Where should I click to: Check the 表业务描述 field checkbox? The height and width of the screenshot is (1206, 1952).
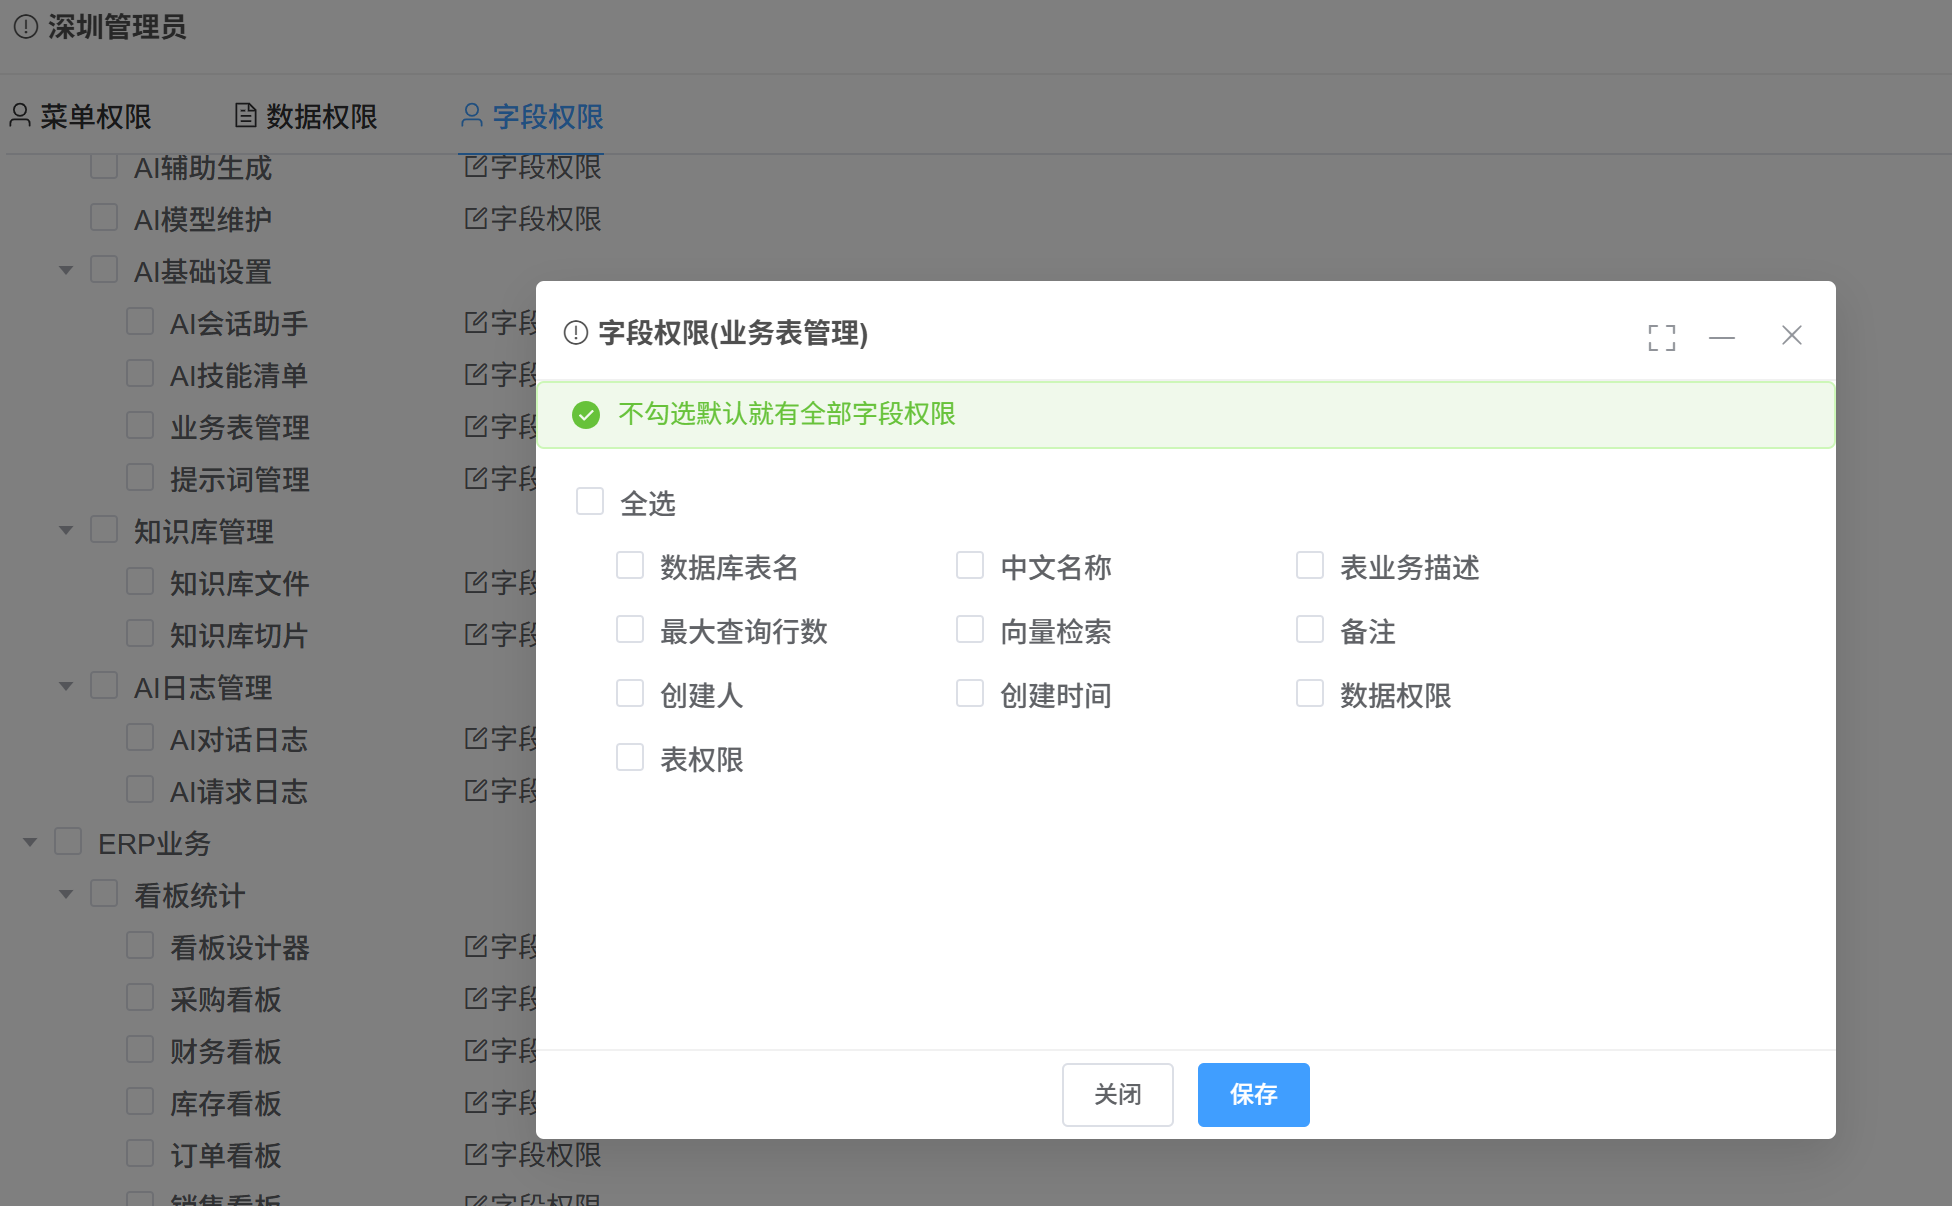point(1310,565)
